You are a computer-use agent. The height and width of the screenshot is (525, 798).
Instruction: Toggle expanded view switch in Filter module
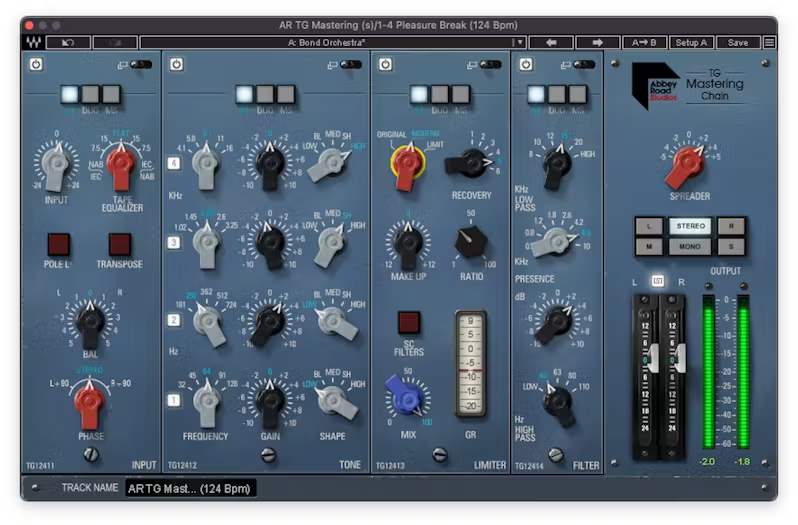[x=584, y=65]
